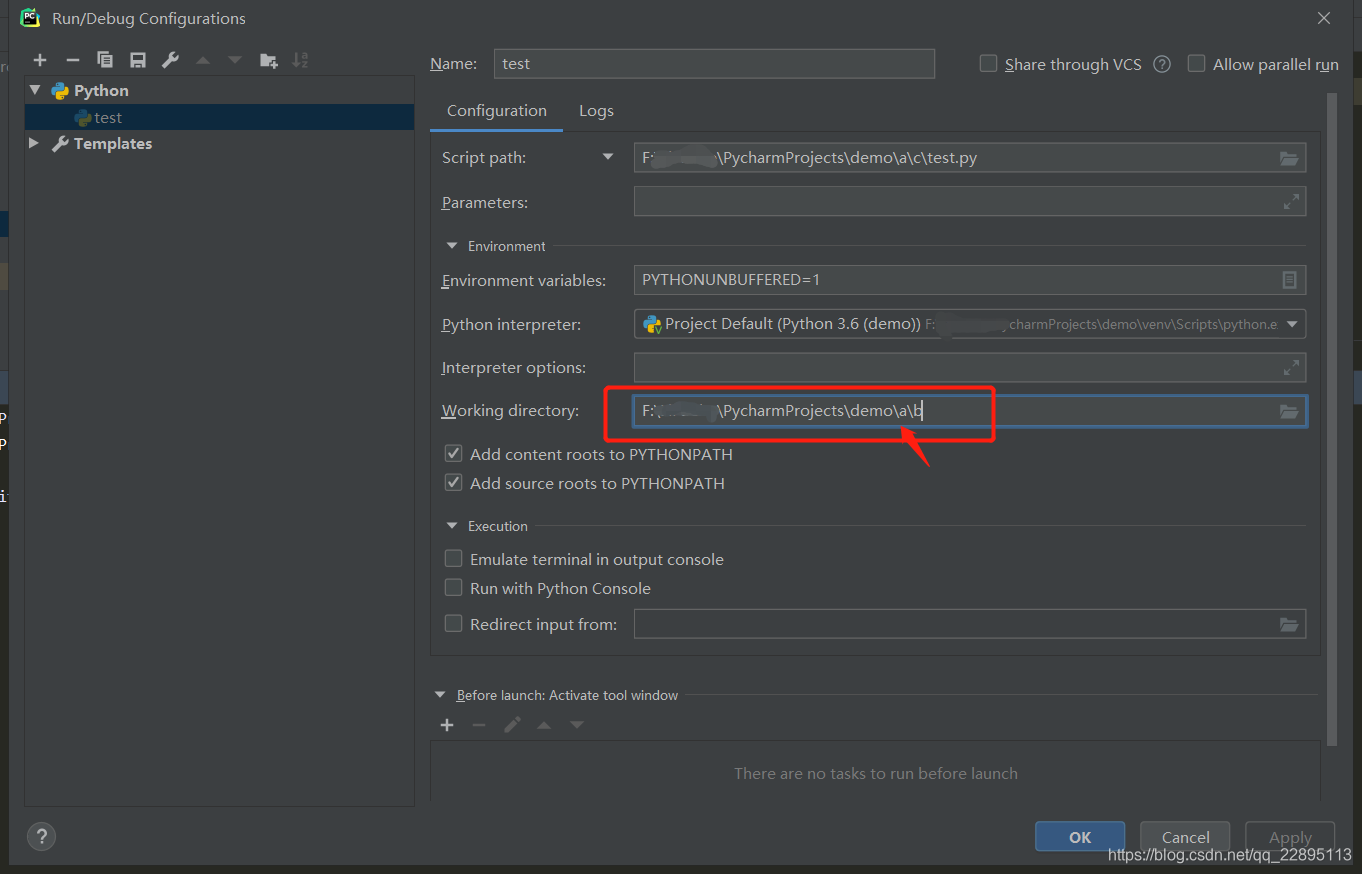
Task: Sort configurations alphabetically
Action: point(300,60)
